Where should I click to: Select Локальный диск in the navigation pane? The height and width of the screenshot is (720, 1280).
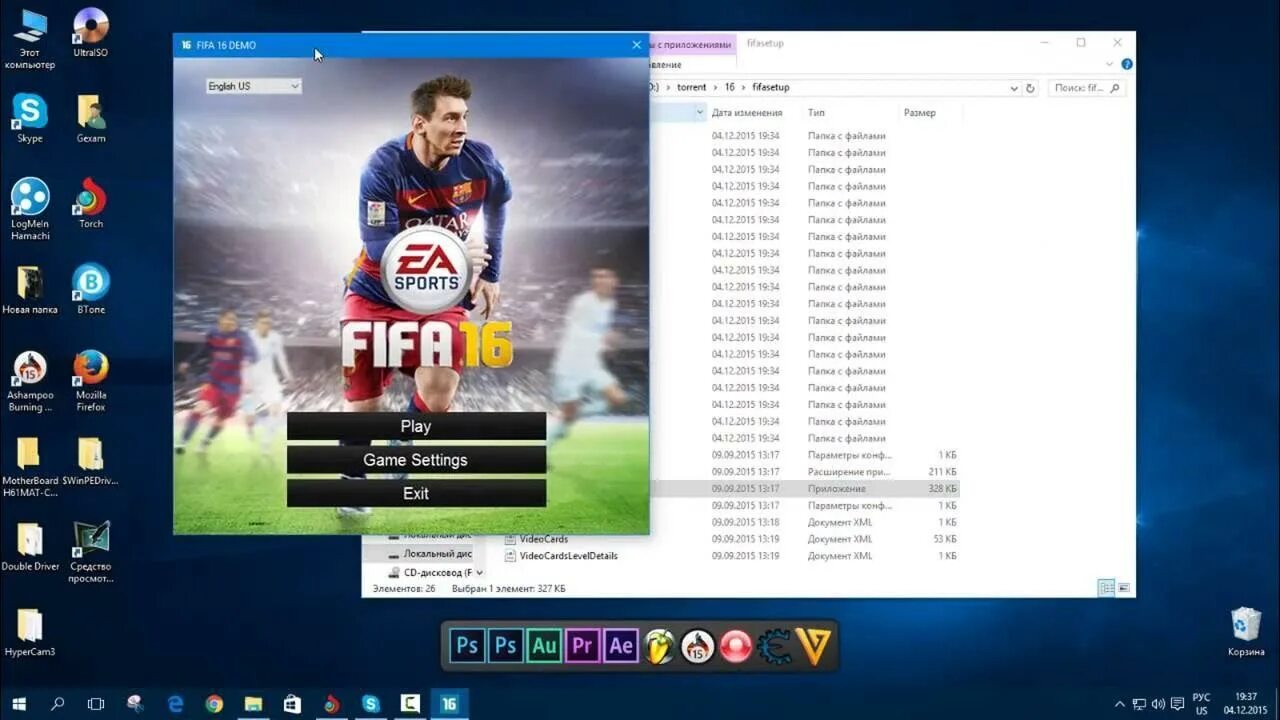tap(438, 553)
